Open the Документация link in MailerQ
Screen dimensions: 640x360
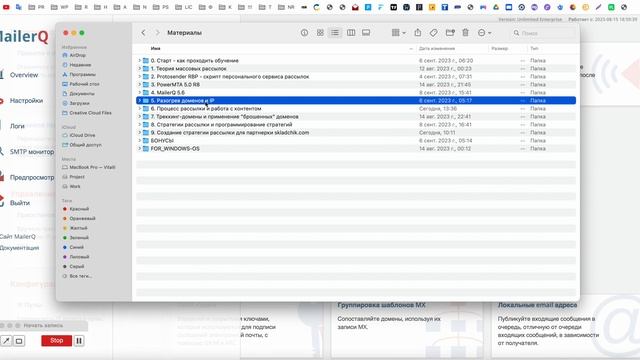point(19,248)
